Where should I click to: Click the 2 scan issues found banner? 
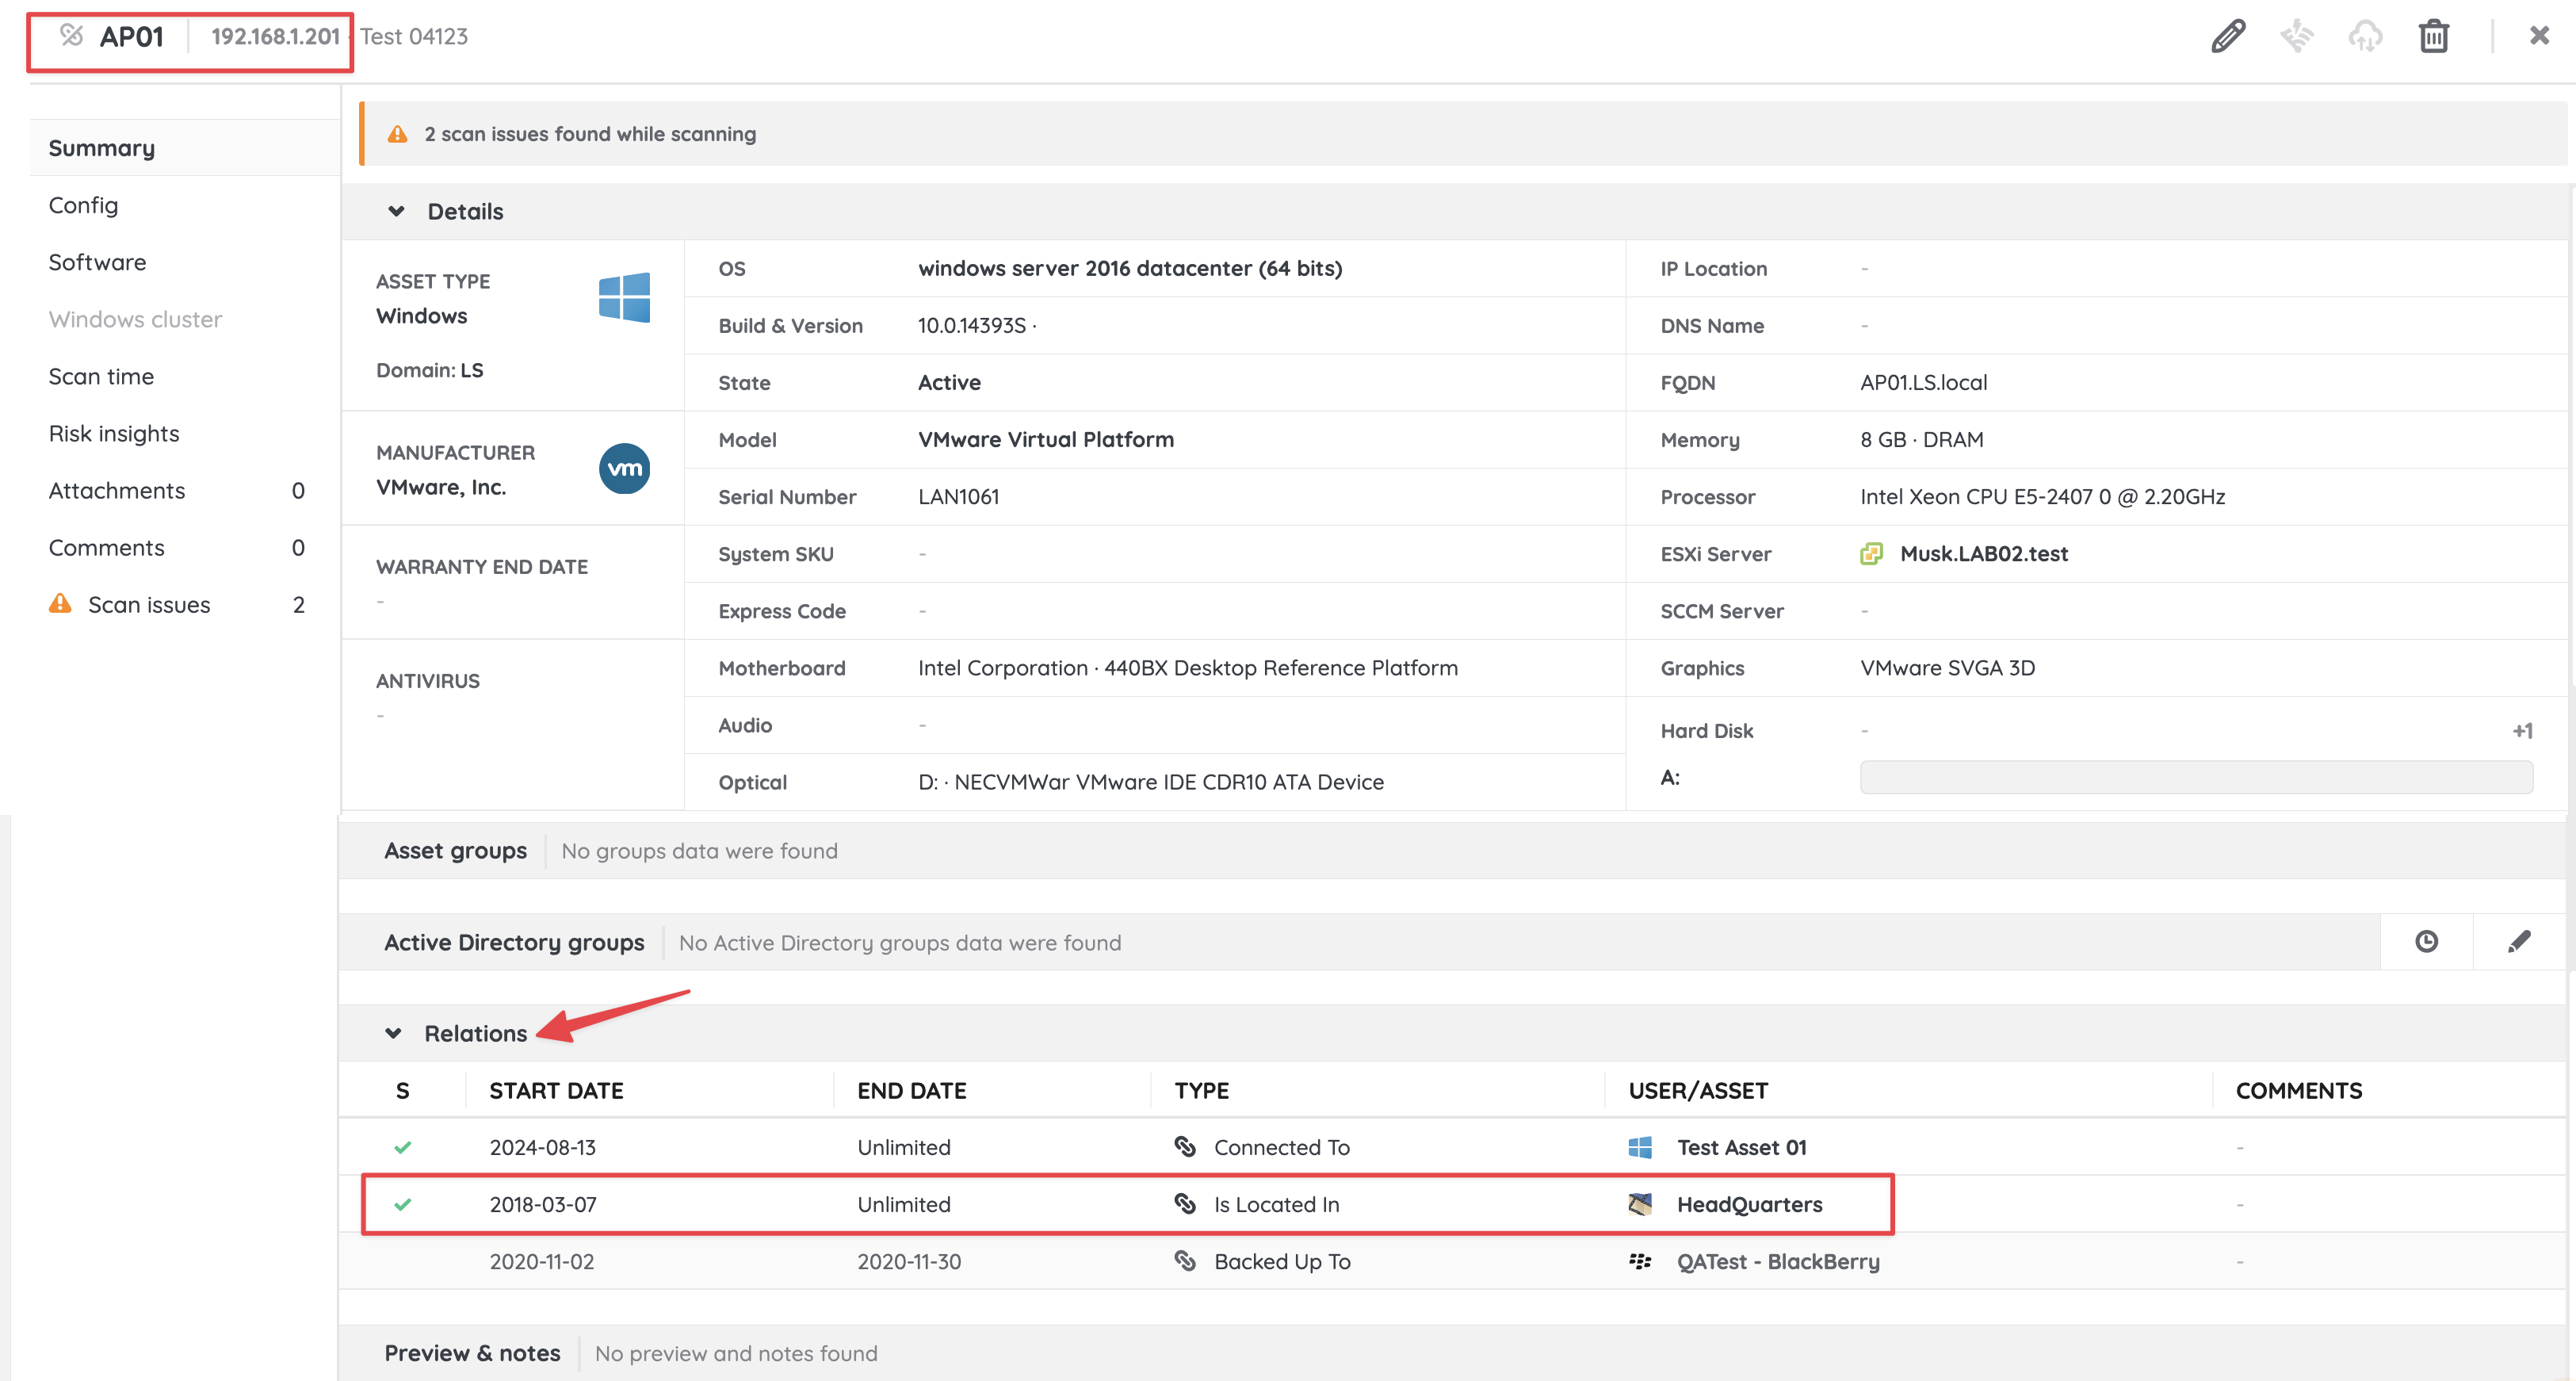pos(1464,134)
